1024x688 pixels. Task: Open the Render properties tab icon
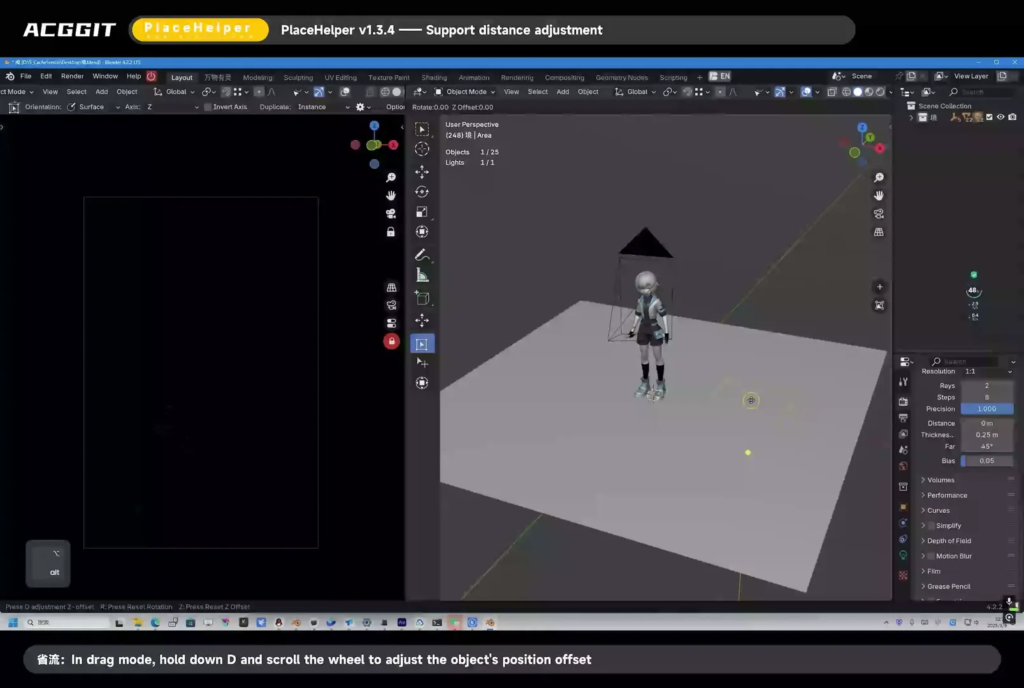pos(903,401)
